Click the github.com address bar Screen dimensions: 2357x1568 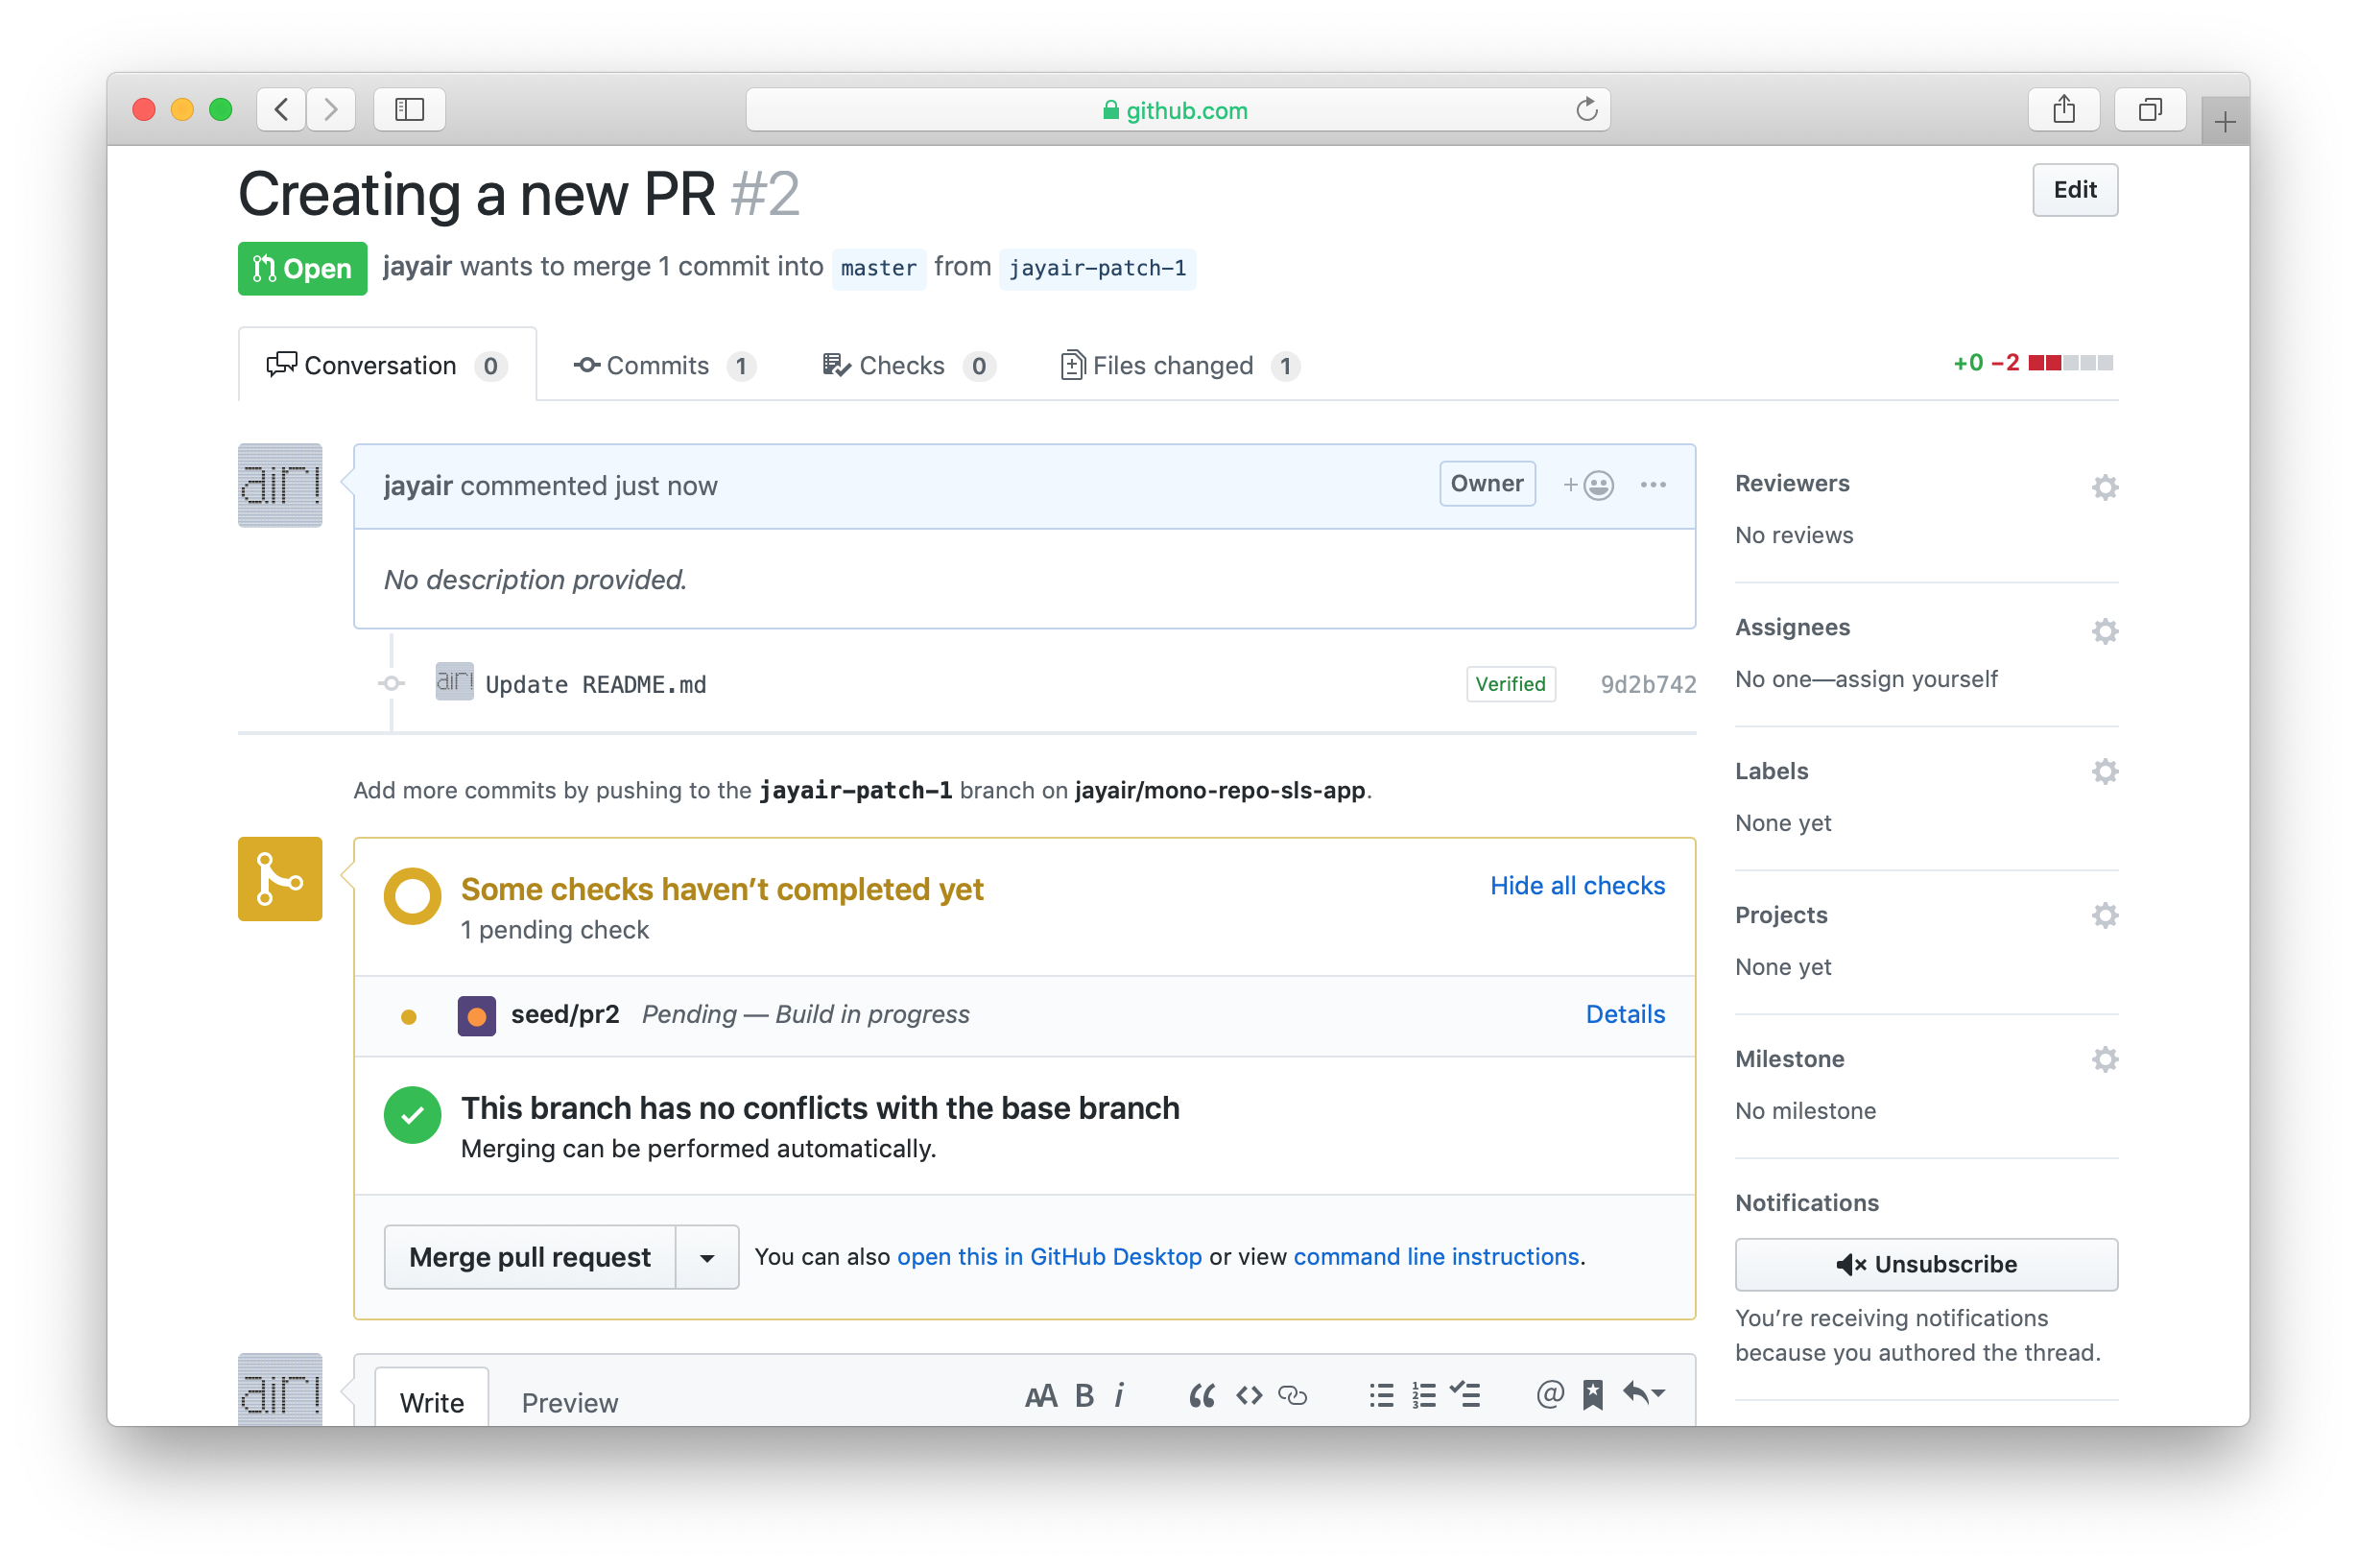pyautogui.click(x=1176, y=110)
